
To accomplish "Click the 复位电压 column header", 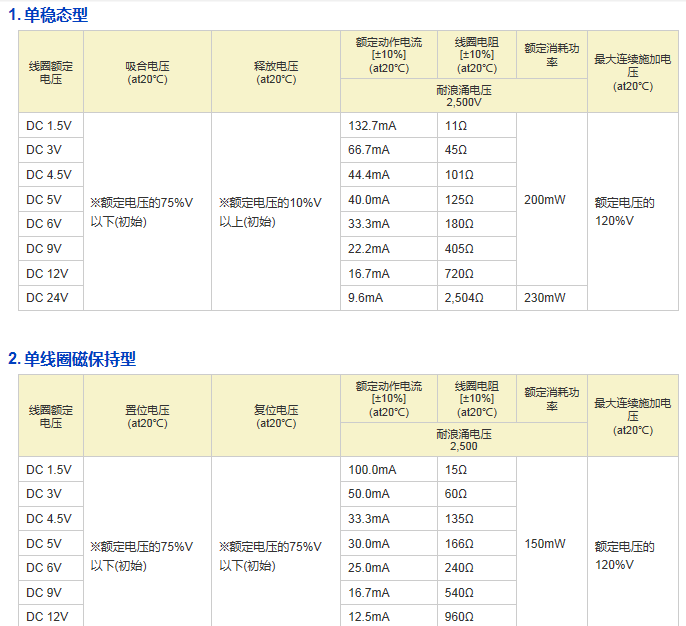I will (275, 416).
